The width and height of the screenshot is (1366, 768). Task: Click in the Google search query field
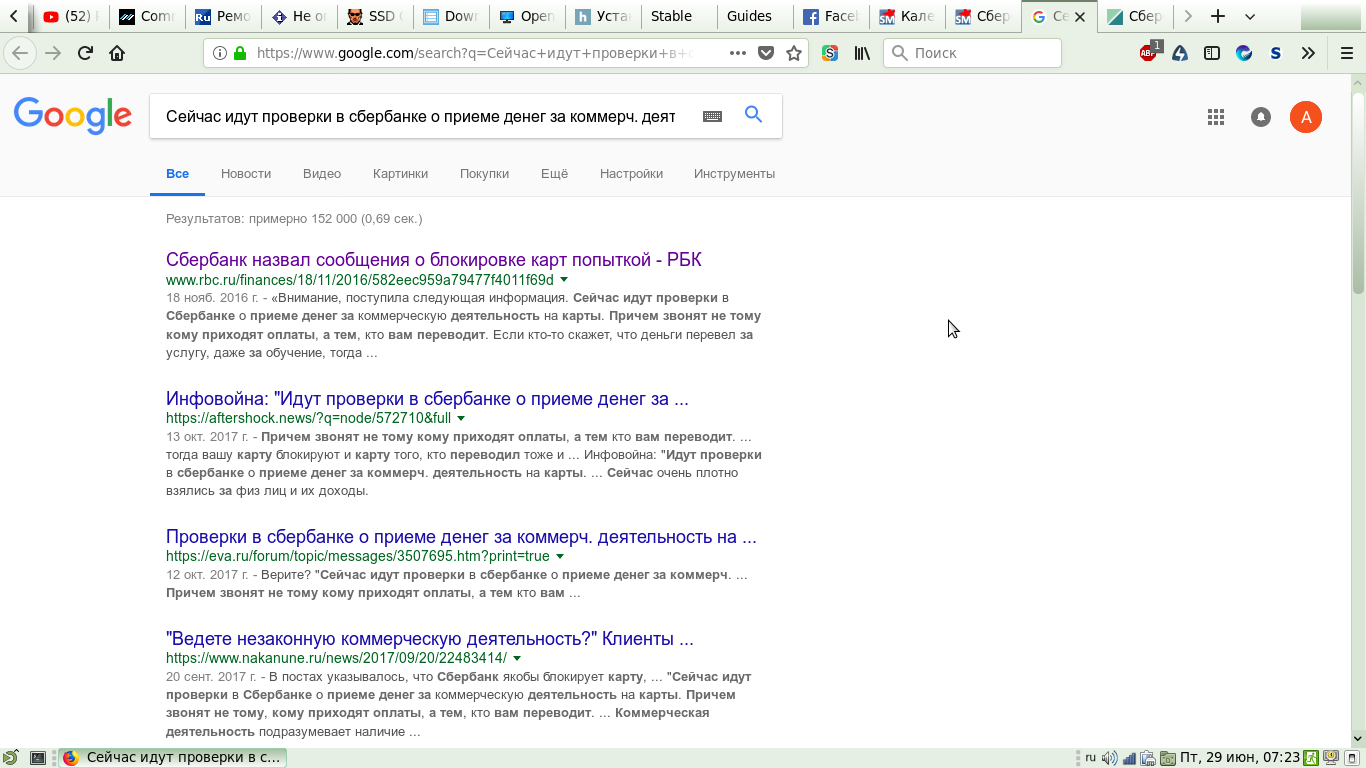420,116
